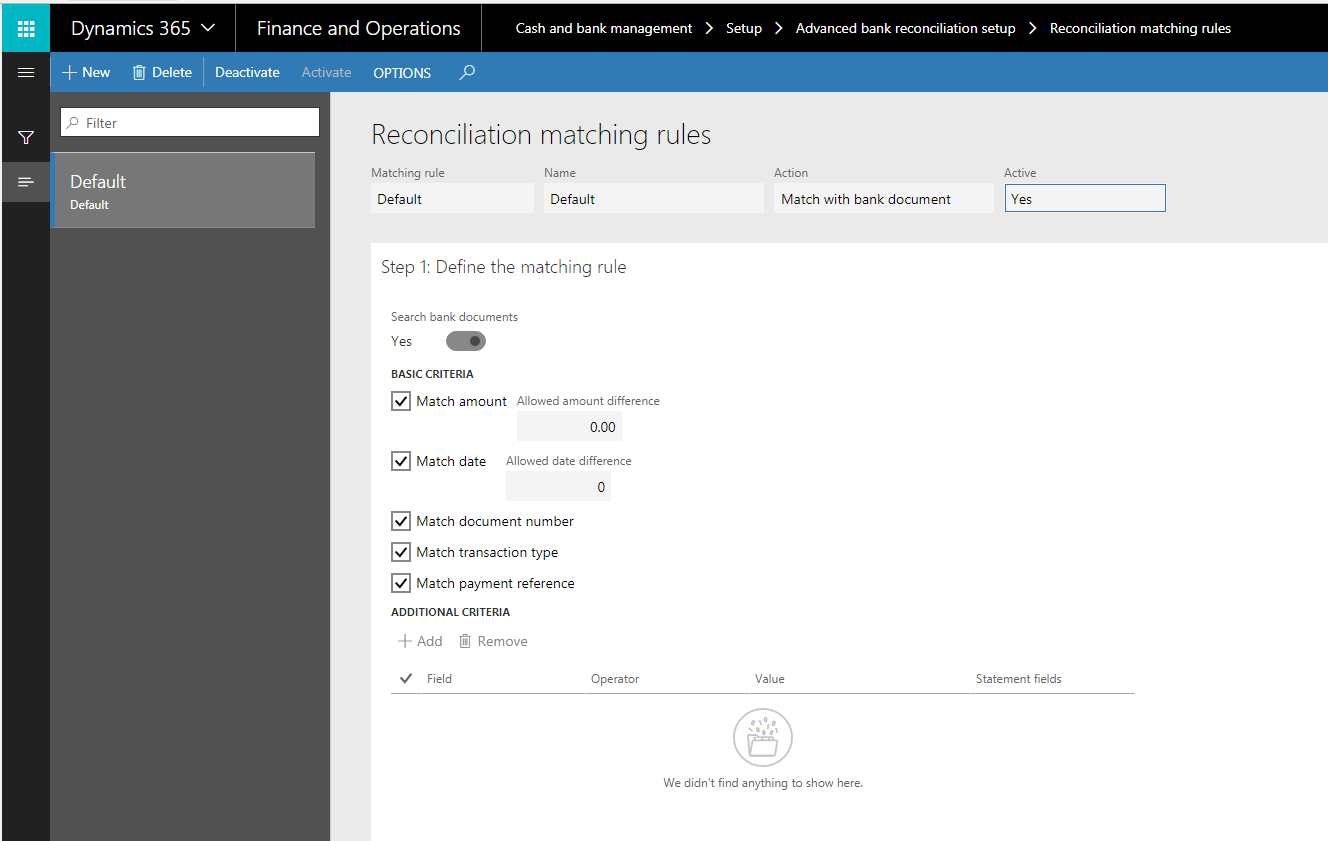Open the Dynamics 365 dropdown chevron
Screen dimensions: 1328x841
208,28
